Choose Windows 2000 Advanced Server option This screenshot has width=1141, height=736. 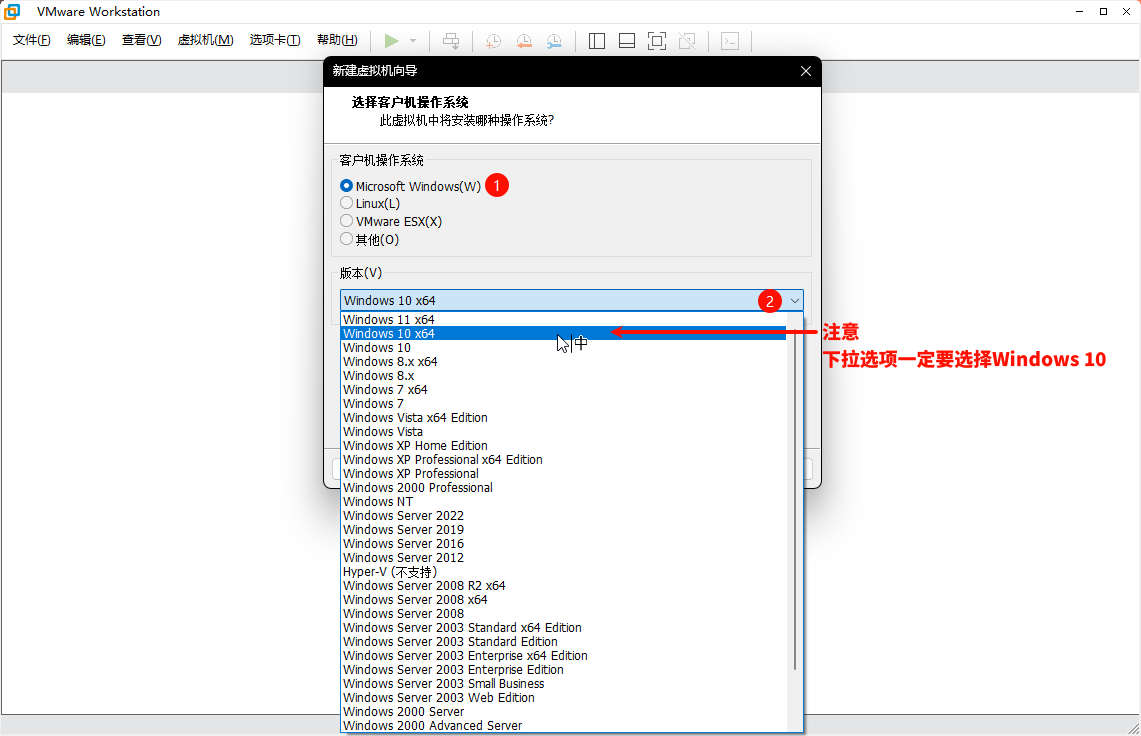pos(563,726)
